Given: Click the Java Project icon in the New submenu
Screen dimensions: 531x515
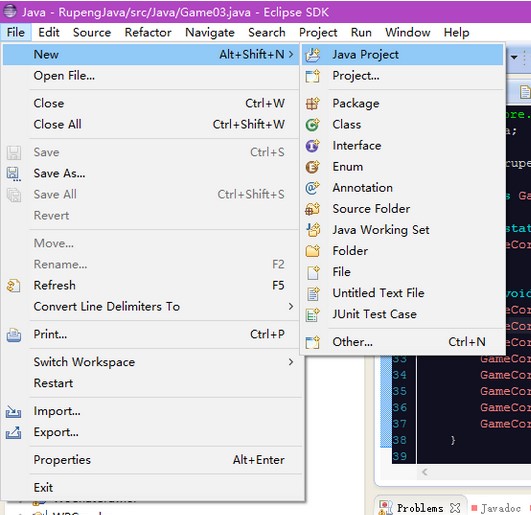Looking at the screenshot, I should click(x=313, y=55).
